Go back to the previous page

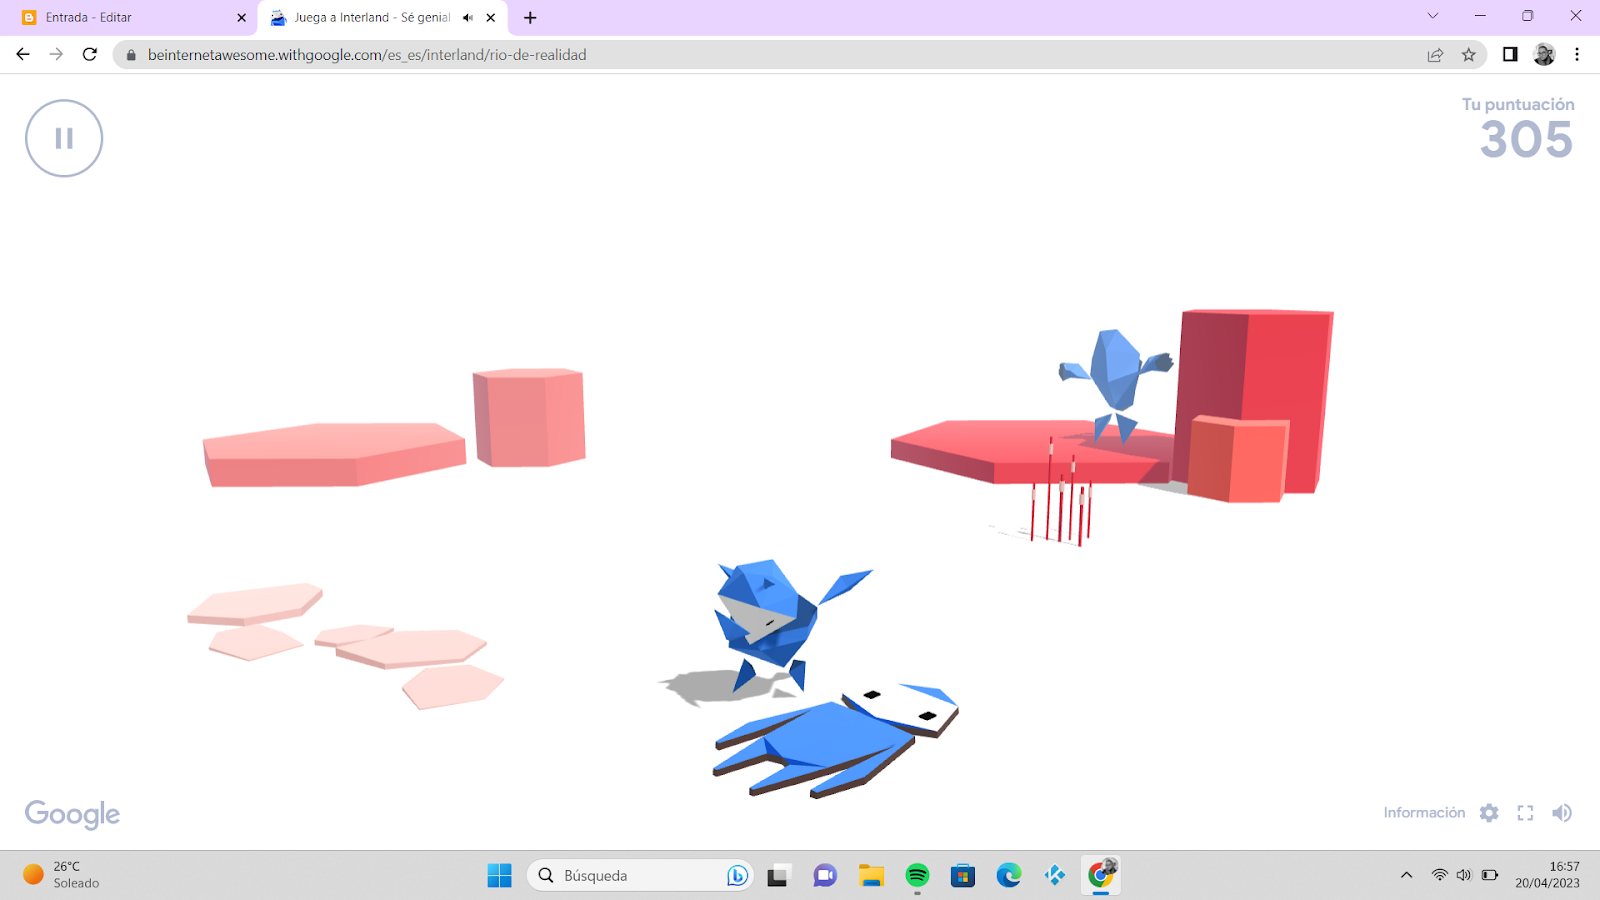23,54
